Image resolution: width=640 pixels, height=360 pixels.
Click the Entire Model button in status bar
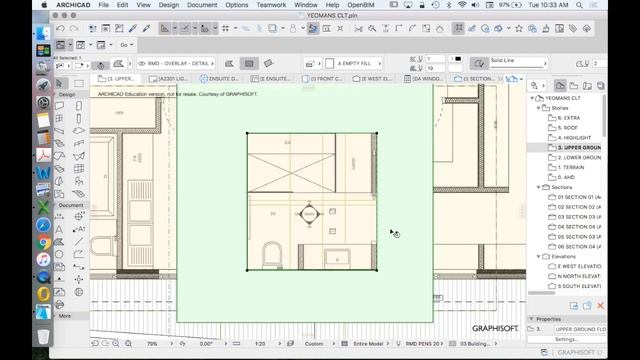tap(368, 344)
